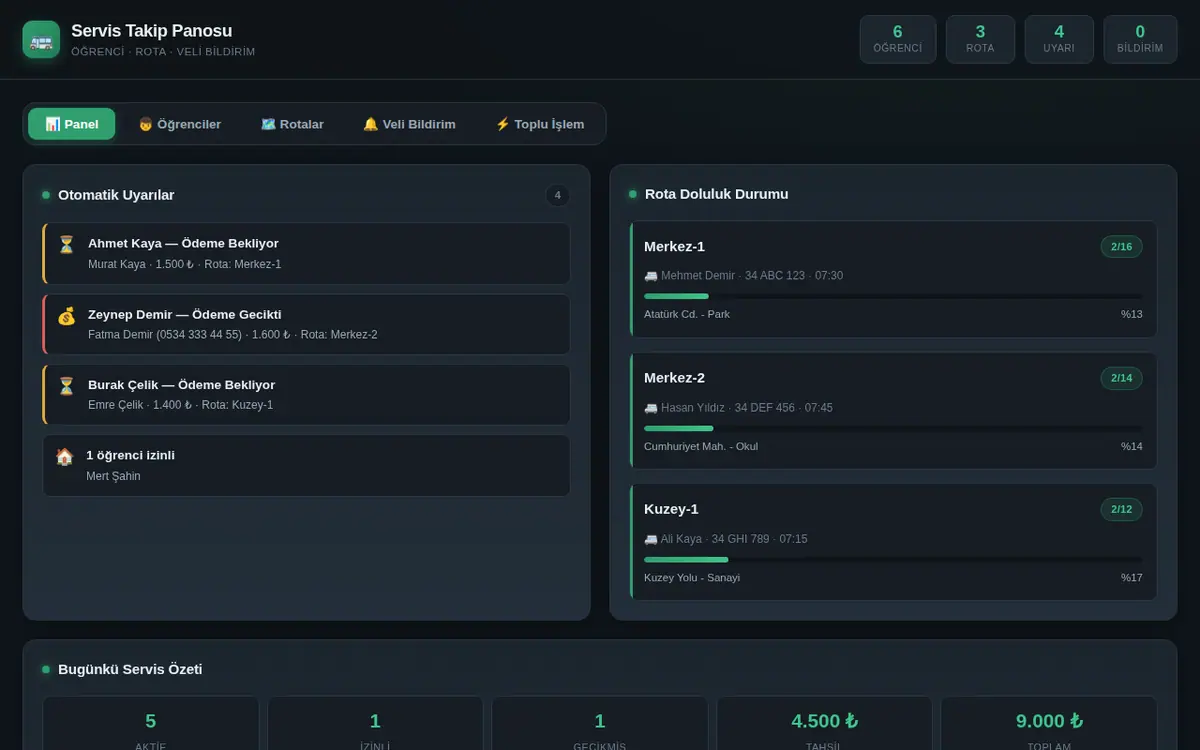
Task: Click the Servis Takip Panosu title
Action: coord(151,31)
